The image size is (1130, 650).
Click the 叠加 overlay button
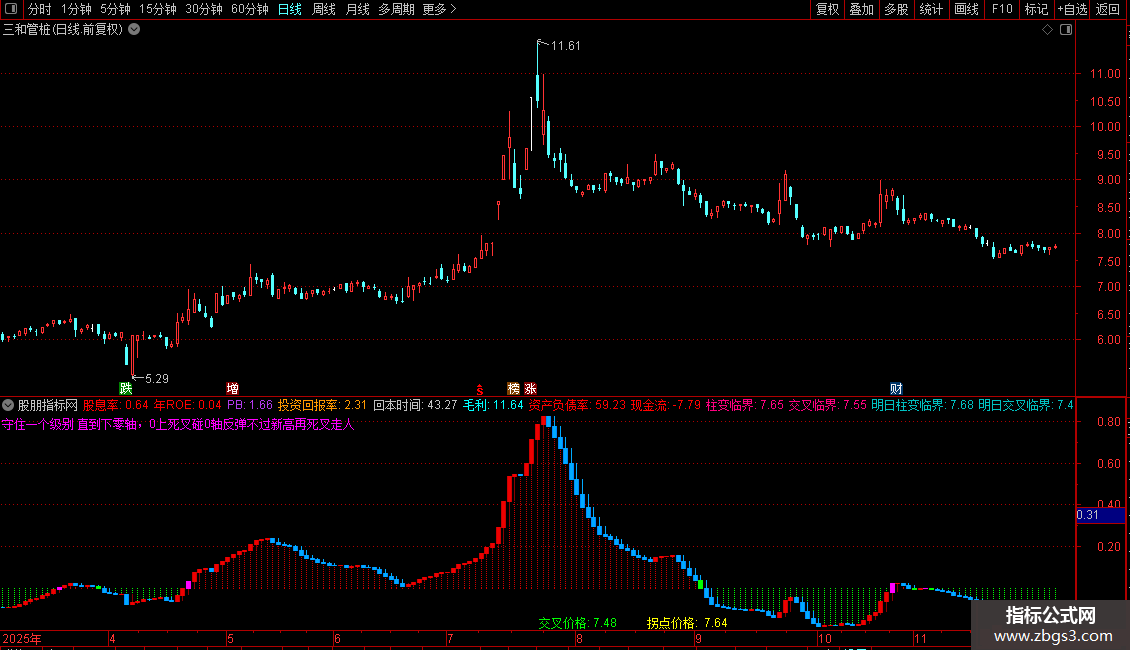861,9
